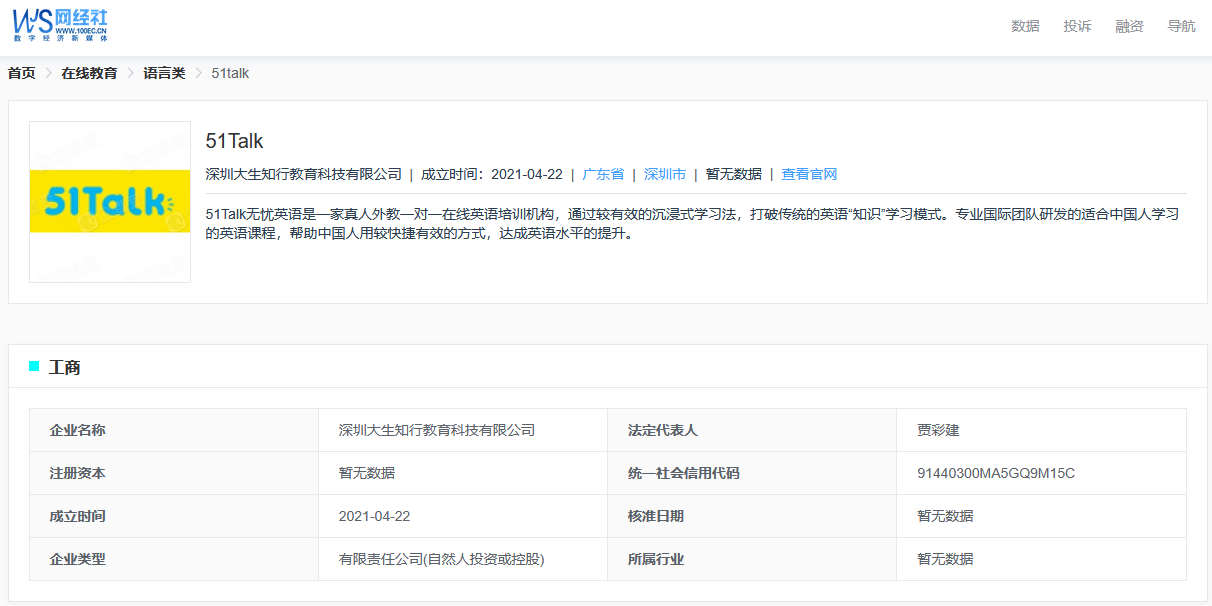
Task: Click the 51Talk company logo thumbnail
Action: pos(110,202)
